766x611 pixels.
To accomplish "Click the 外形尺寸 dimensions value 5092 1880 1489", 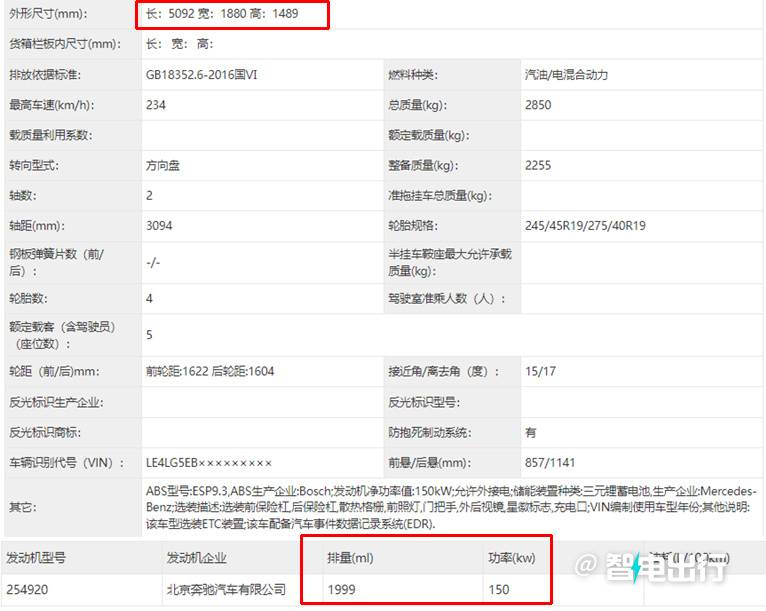I will coord(222,14).
